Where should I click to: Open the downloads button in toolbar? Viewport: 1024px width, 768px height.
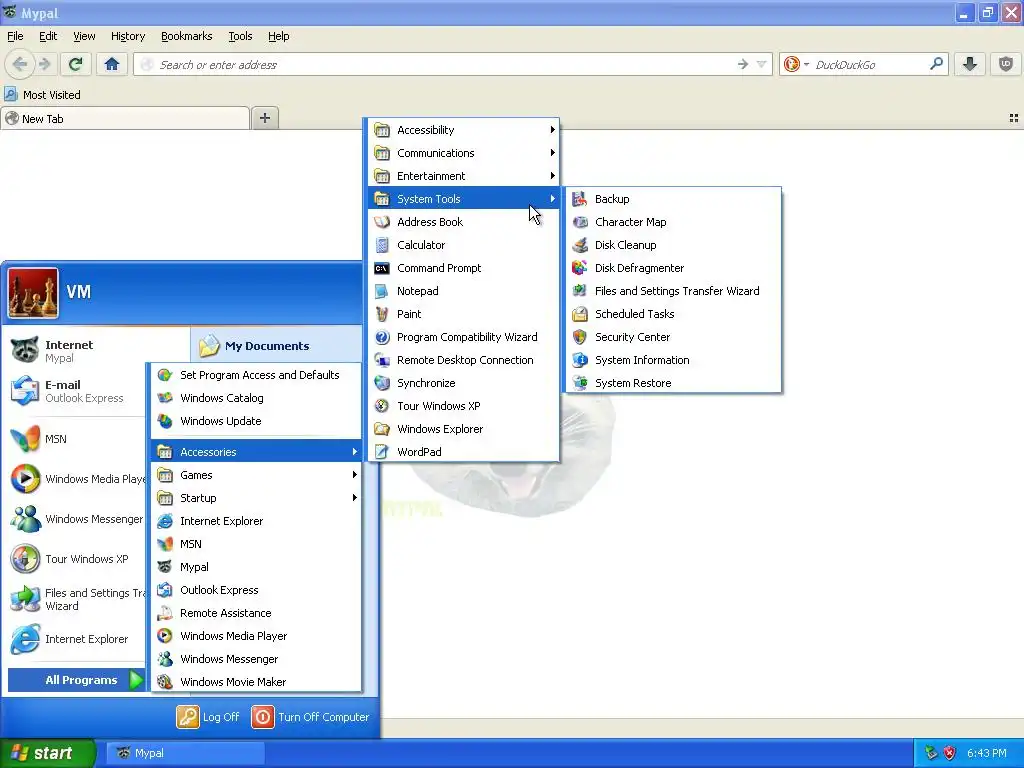click(970, 64)
